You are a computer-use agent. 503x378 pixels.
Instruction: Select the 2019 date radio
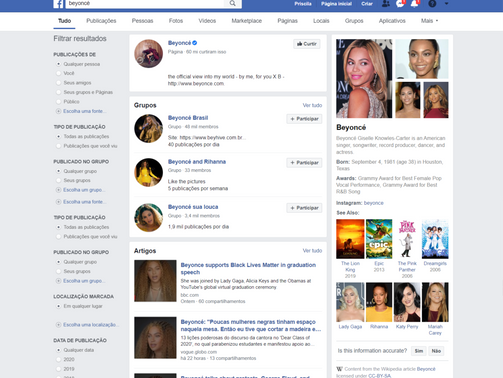(58, 369)
